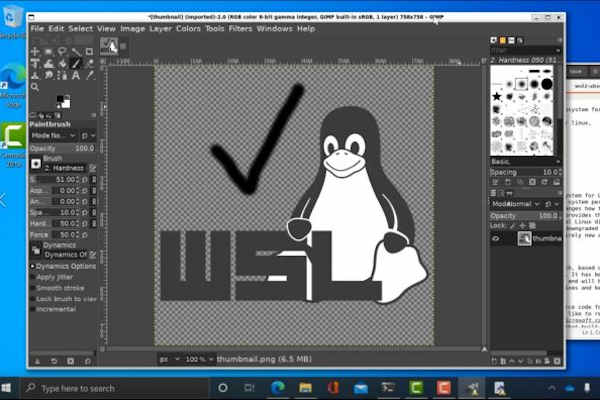This screenshot has height=400, width=600.
Task: Click the brush Spacing 10.0 slider
Action: pyautogui.click(x=525, y=172)
